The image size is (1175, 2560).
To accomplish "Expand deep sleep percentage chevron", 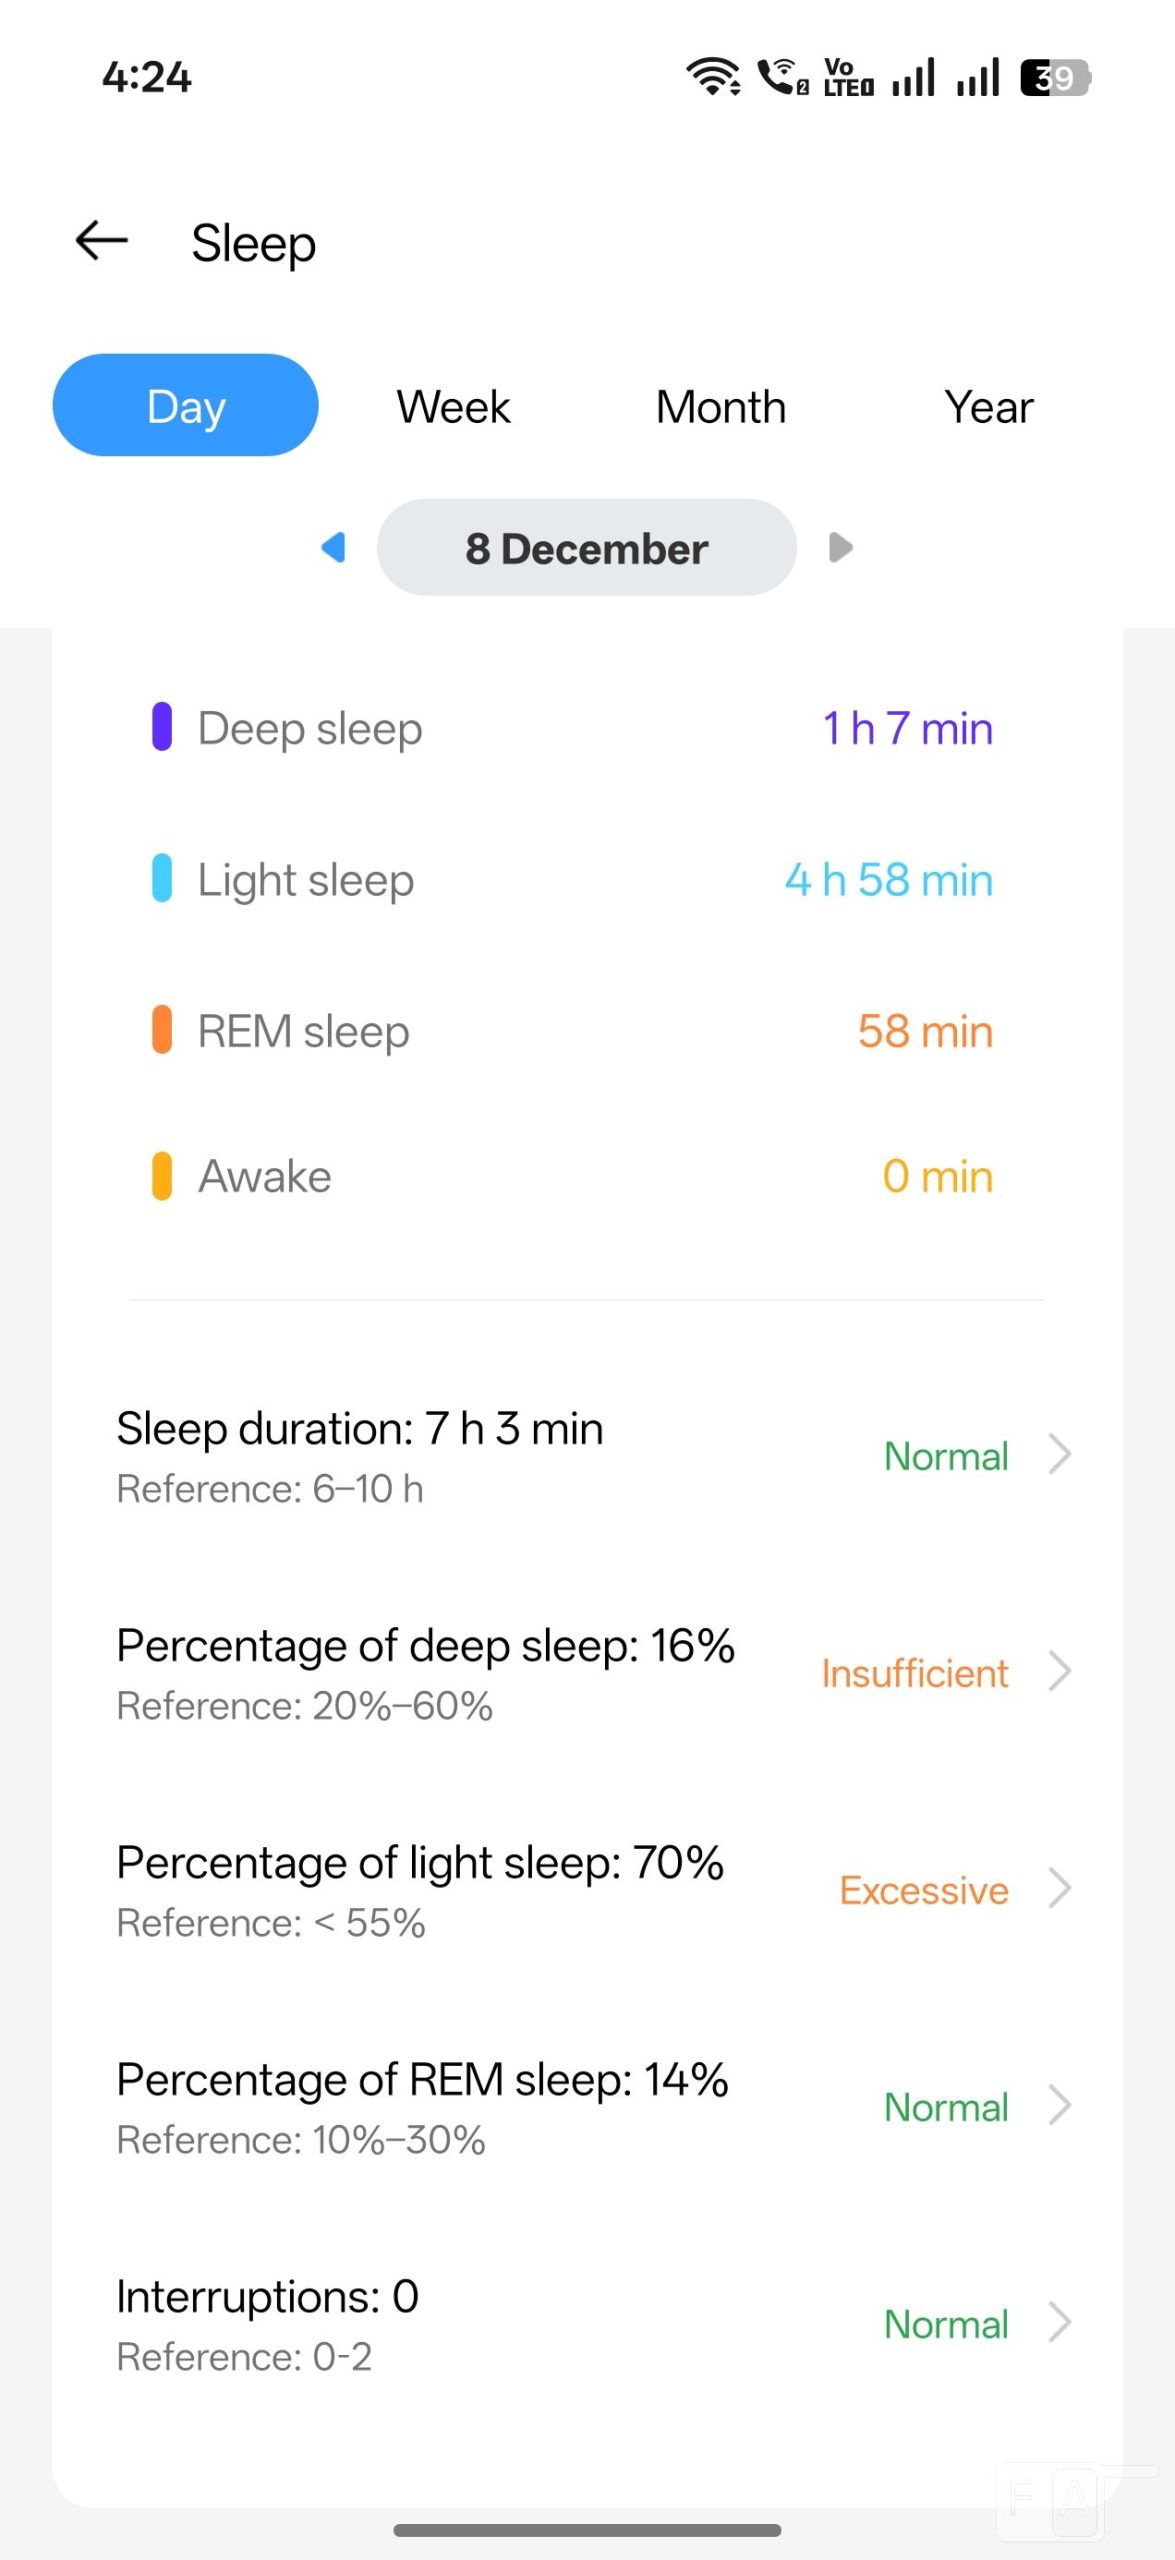I will [1059, 1671].
